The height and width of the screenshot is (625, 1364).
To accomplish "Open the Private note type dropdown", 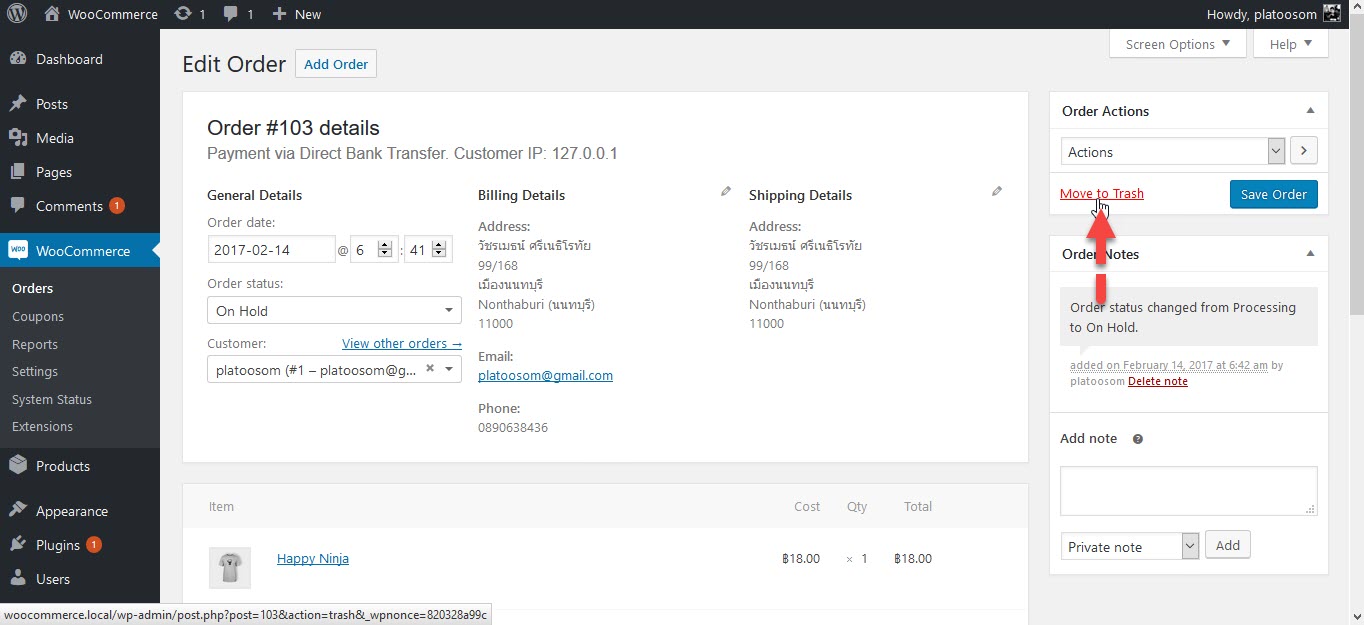I will [x=1130, y=546].
